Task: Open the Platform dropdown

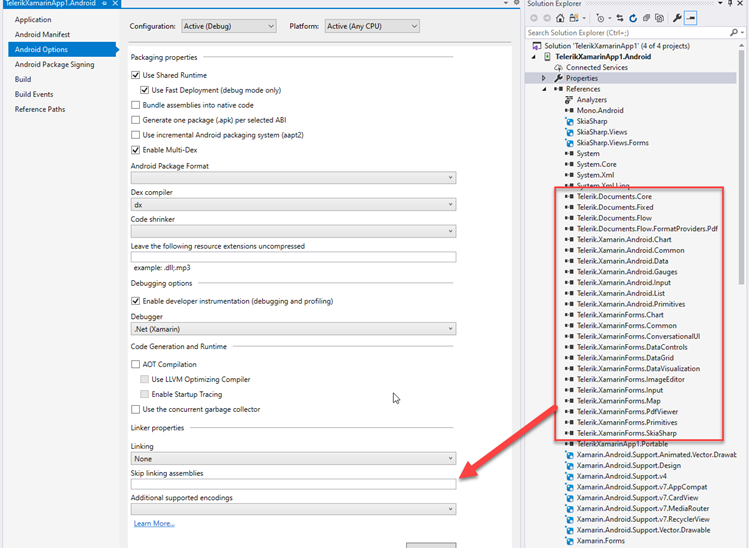Action: (372, 26)
